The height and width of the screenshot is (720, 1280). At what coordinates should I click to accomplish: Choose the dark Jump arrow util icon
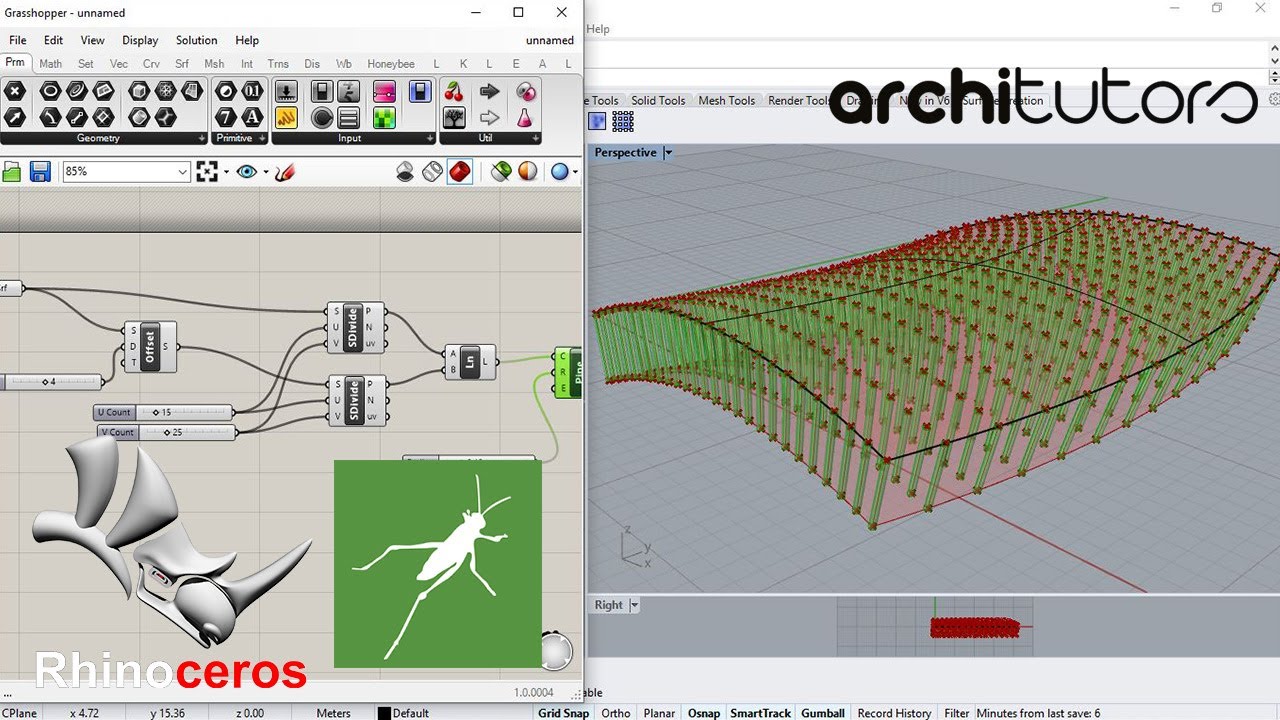[x=489, y=92]
